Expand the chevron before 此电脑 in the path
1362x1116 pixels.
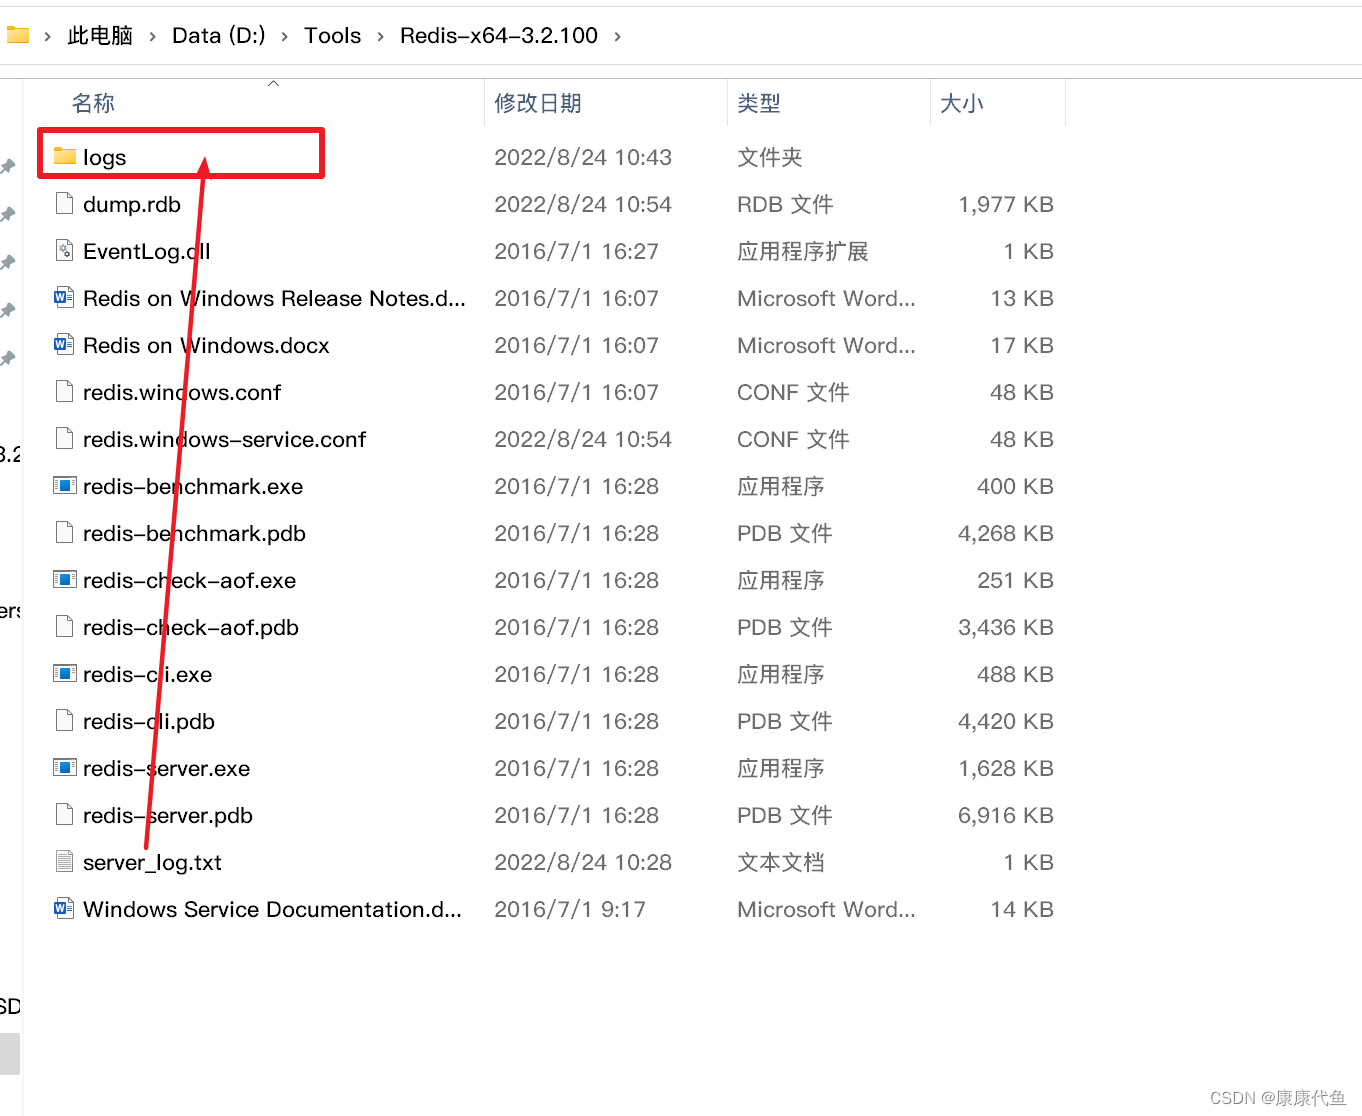coord(47,36)
